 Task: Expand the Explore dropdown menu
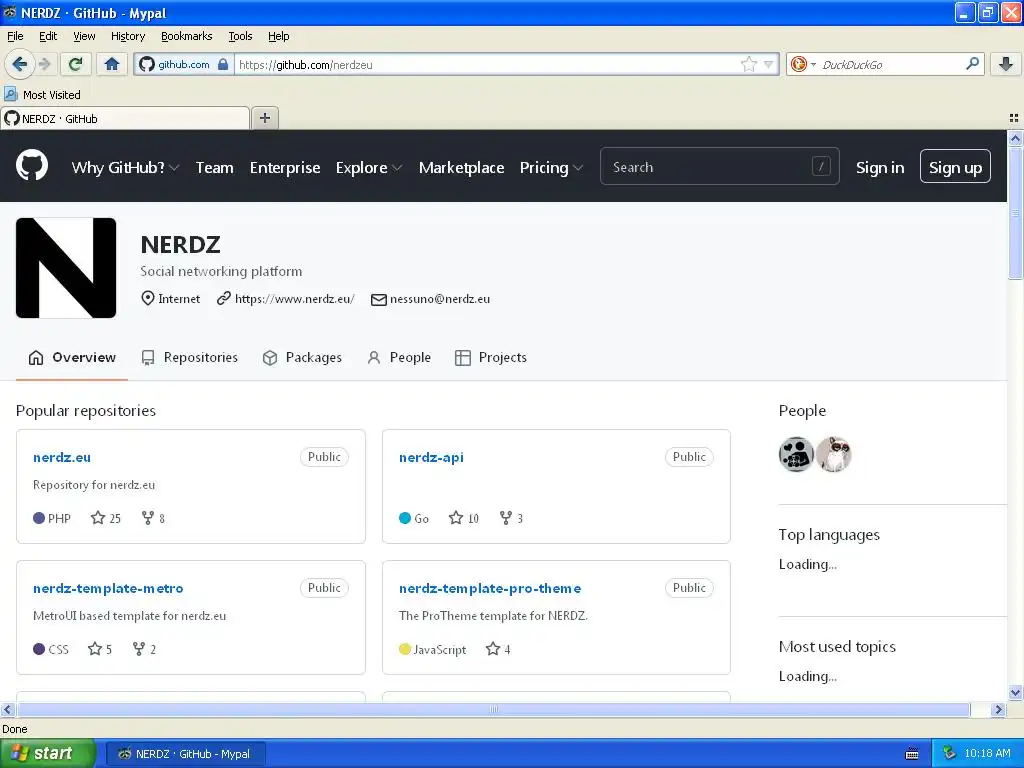(369, 168)
